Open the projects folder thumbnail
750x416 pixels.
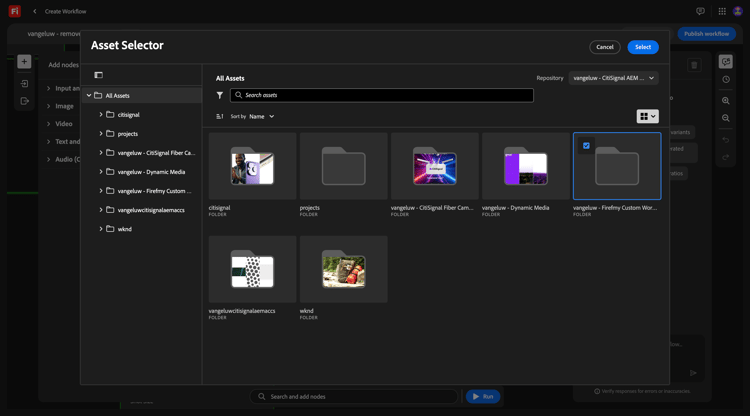343,166
